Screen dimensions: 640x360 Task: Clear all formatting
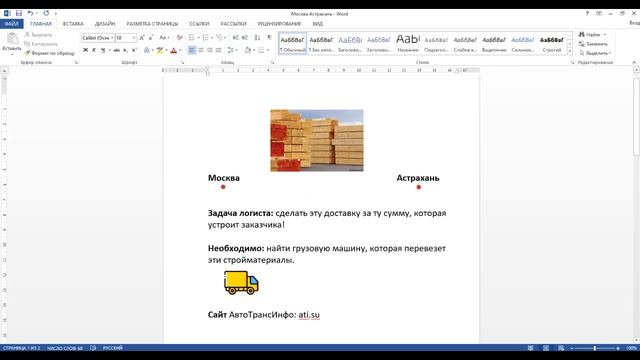click(179, 38)
